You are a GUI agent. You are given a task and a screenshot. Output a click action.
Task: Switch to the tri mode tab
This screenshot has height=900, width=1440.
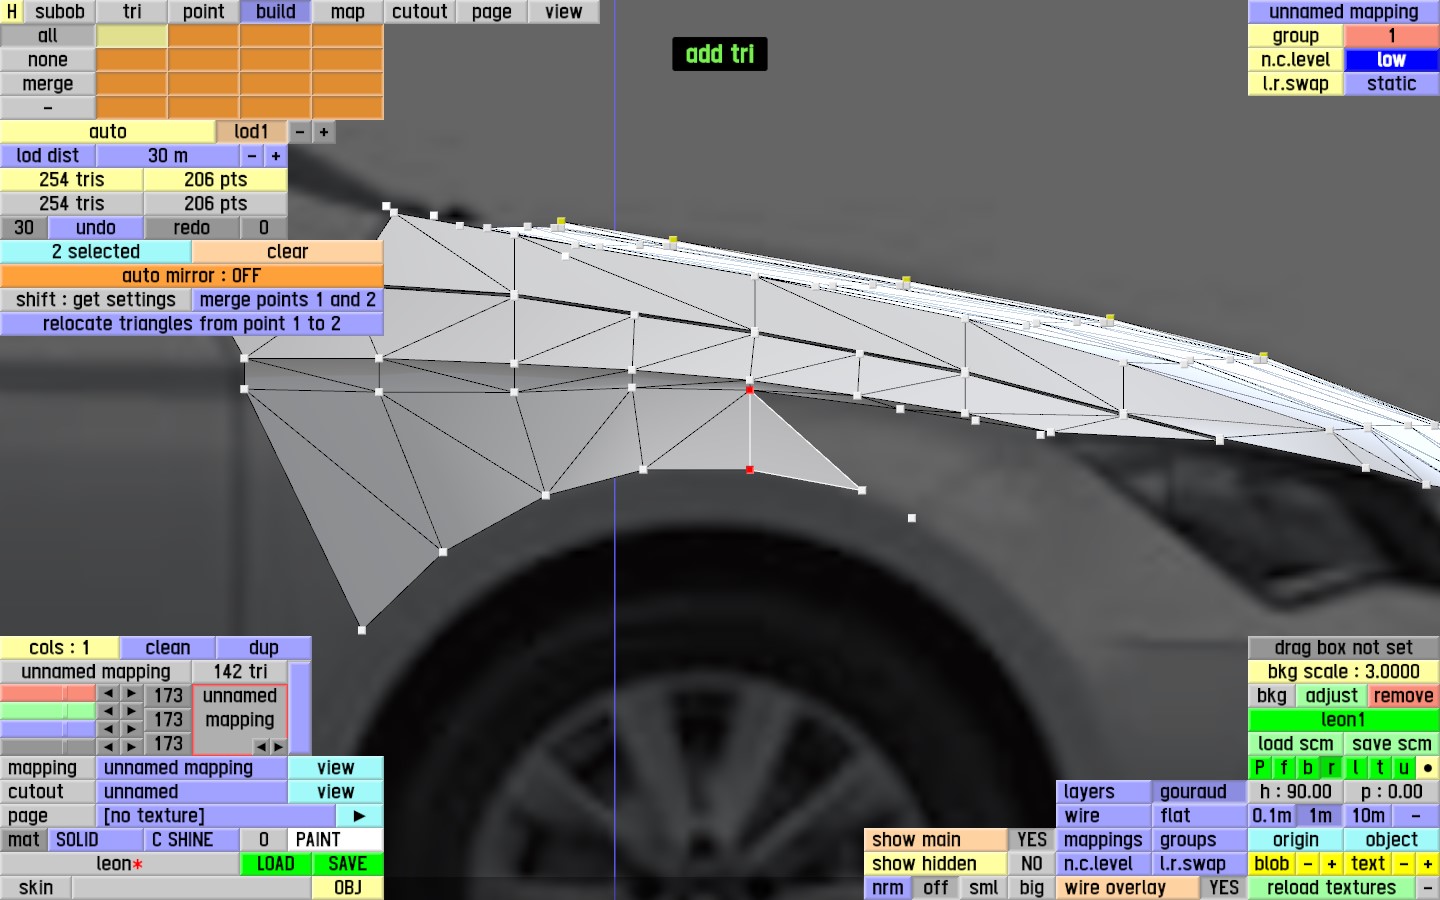click(132, 12)
